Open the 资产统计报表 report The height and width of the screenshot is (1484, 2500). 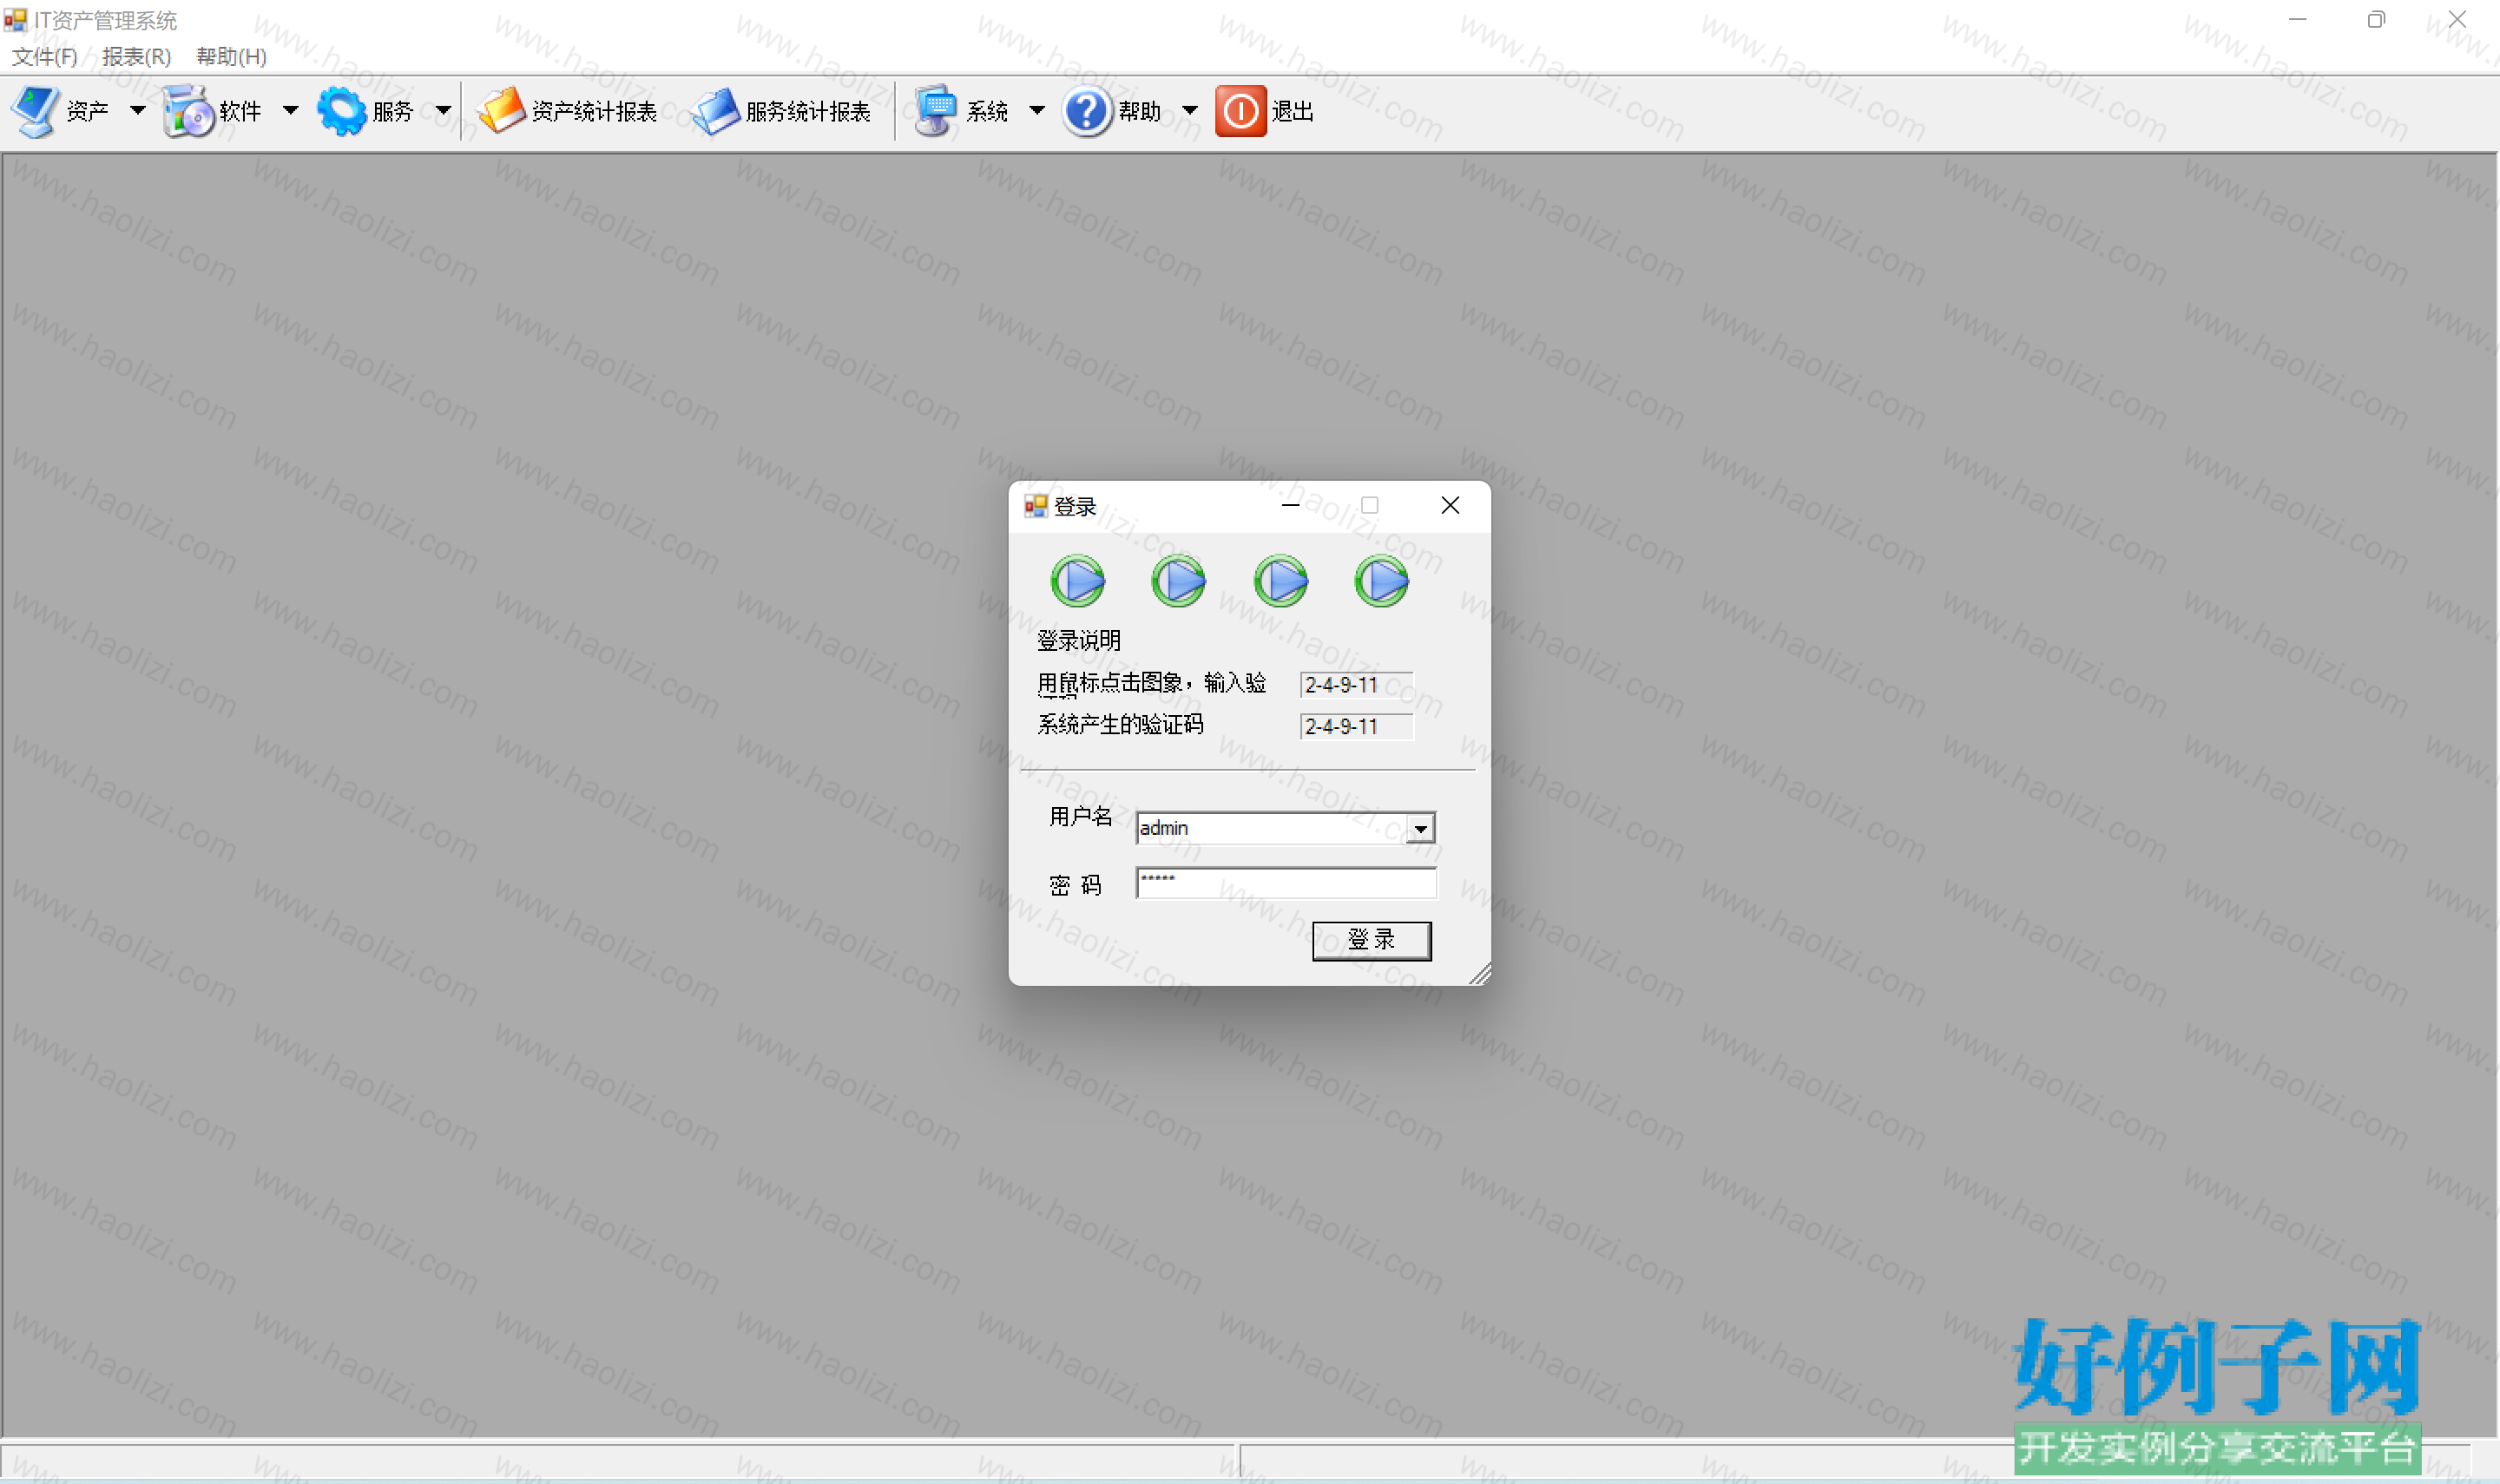(567, 111)
